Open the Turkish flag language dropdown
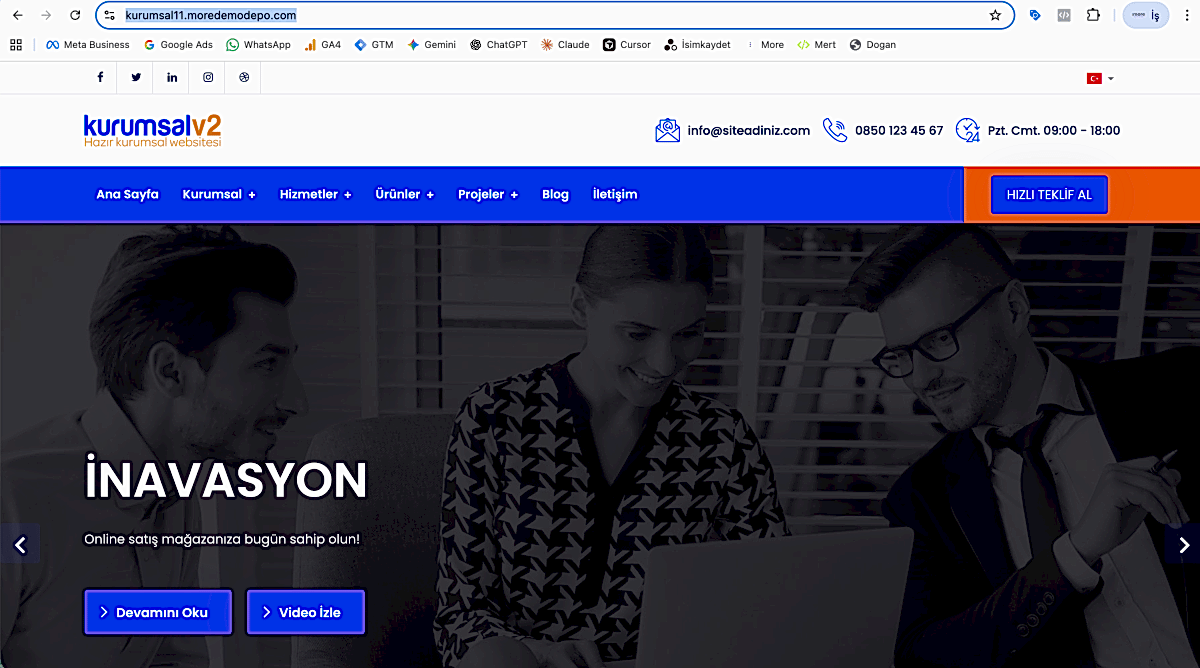 pos(1100,78)
